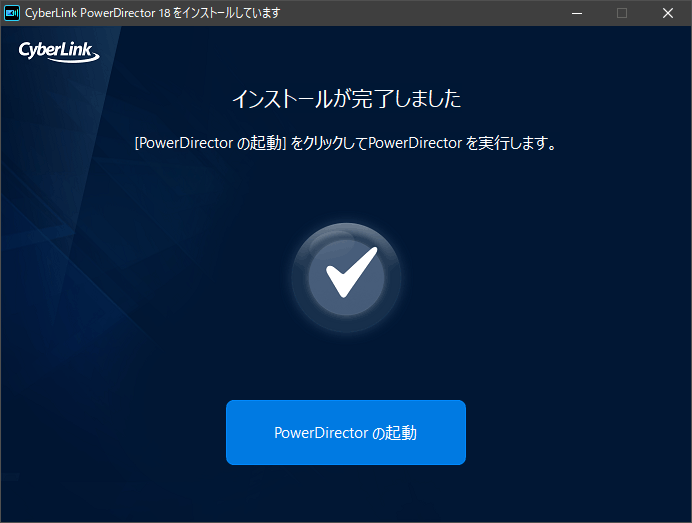Close the installer window

coord(668,13)
